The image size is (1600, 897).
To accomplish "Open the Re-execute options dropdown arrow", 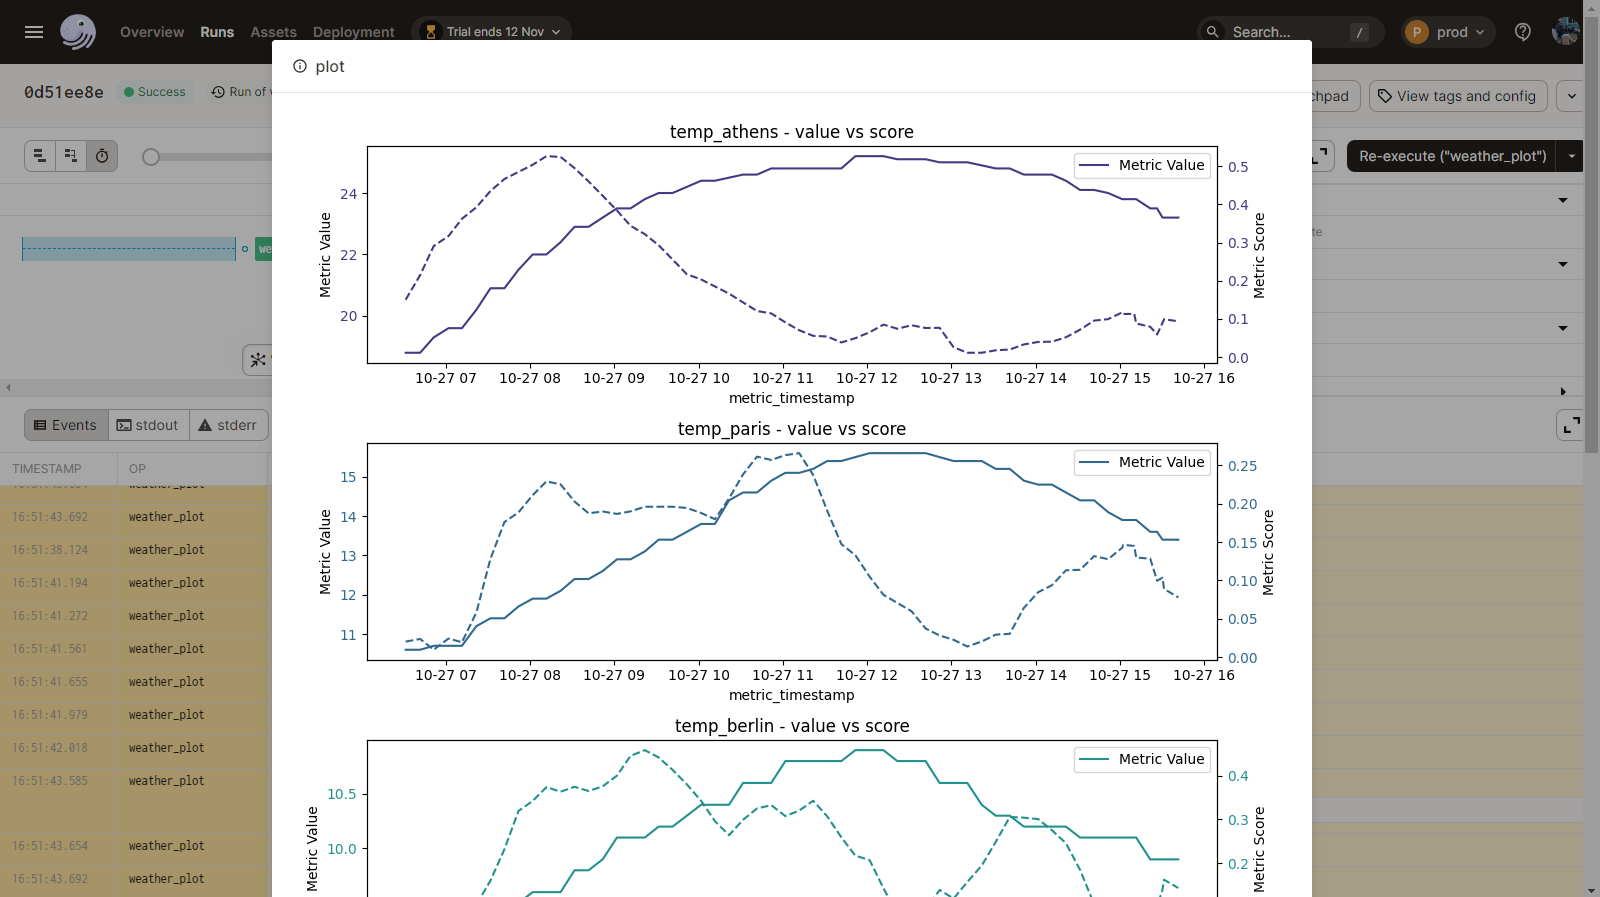I will pyautogui.click(x=1571, y=156).
